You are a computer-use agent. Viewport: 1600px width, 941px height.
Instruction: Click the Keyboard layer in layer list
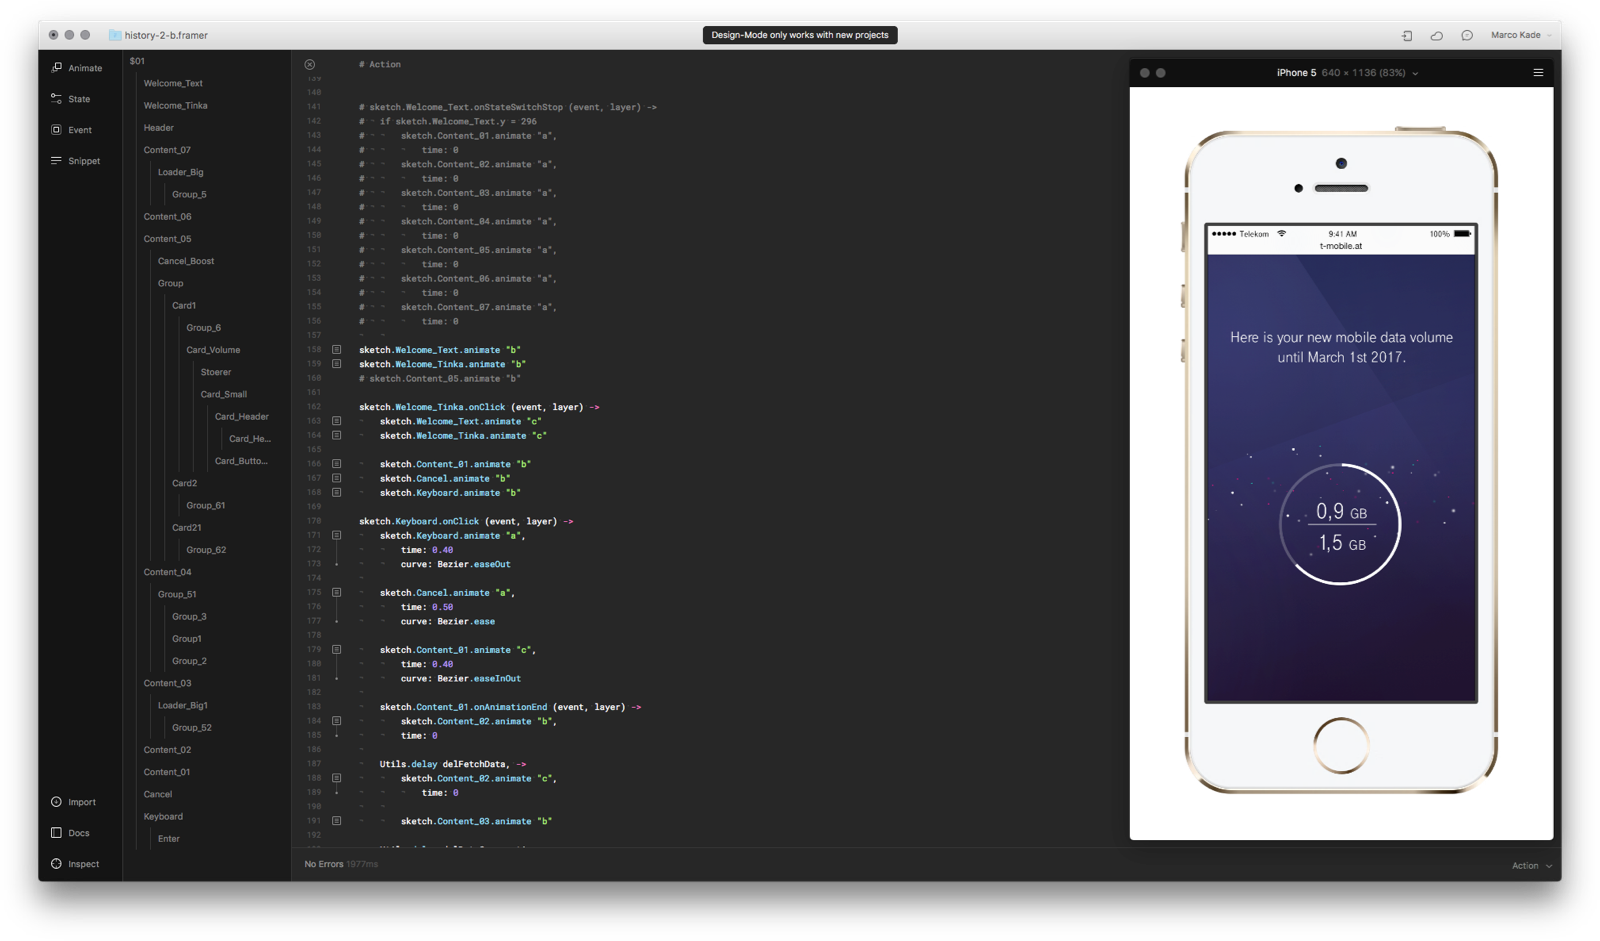coord(163,816)
